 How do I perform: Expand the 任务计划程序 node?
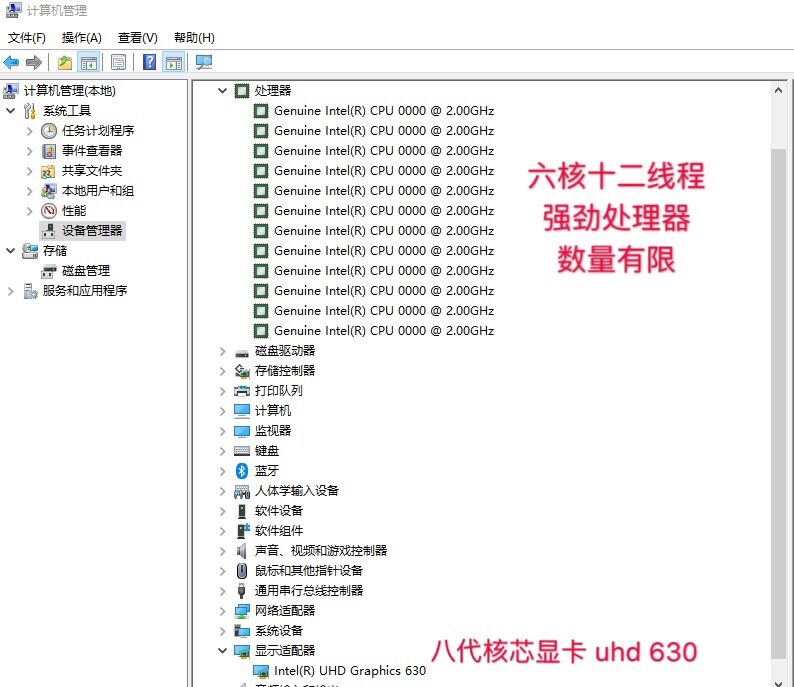[x=29, y=131]
